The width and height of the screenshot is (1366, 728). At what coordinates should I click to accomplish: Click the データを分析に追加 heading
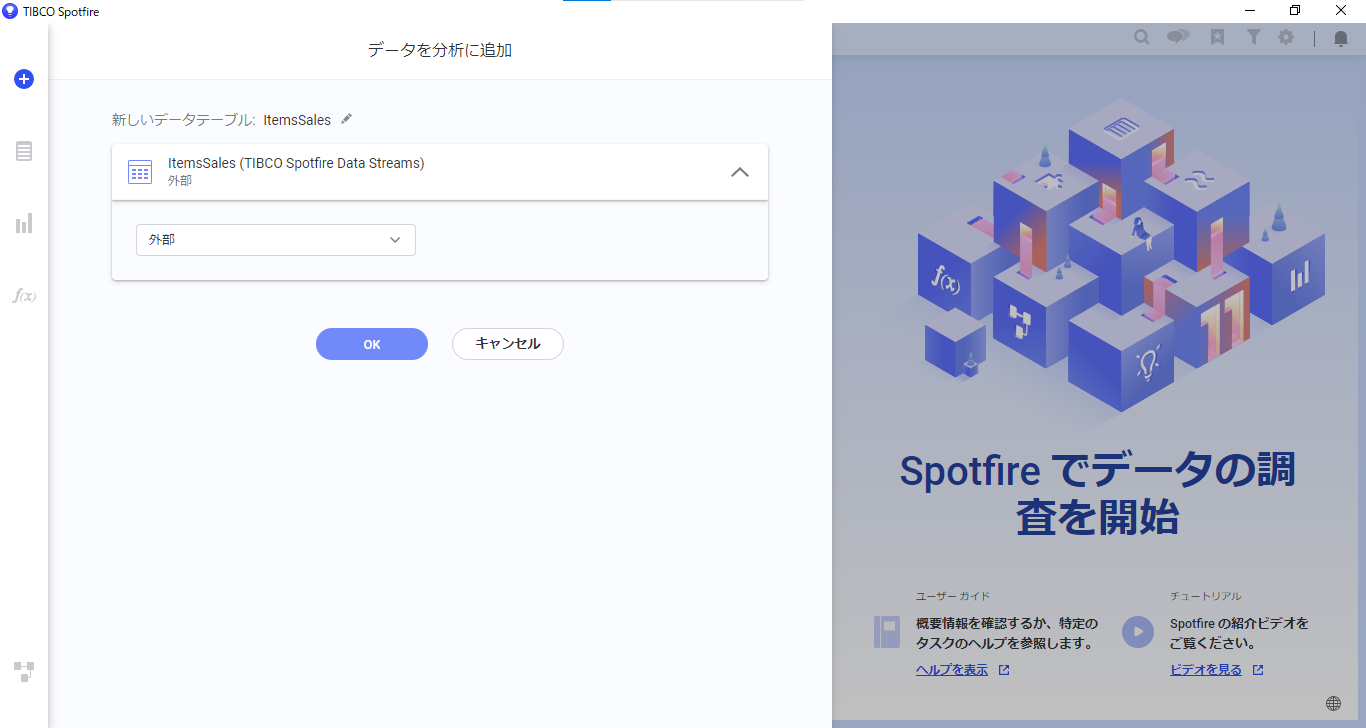pos(440,50)
